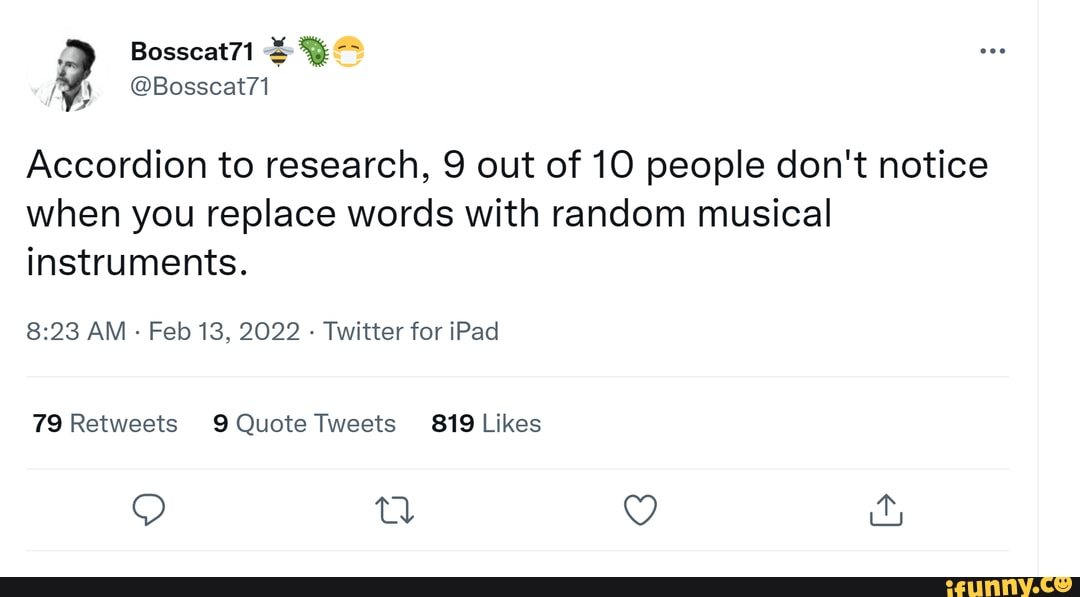Viewport: 1080px width, 597px height.
Task: Click the word instruments in the tweet
Action: point(133,262)
